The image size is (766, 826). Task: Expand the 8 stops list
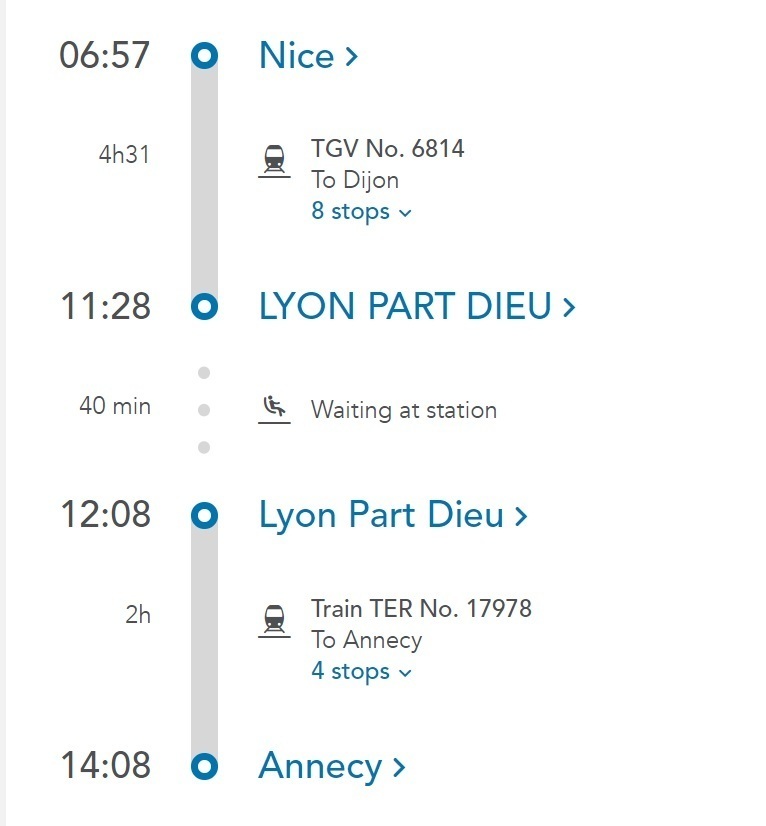[361, 211]
